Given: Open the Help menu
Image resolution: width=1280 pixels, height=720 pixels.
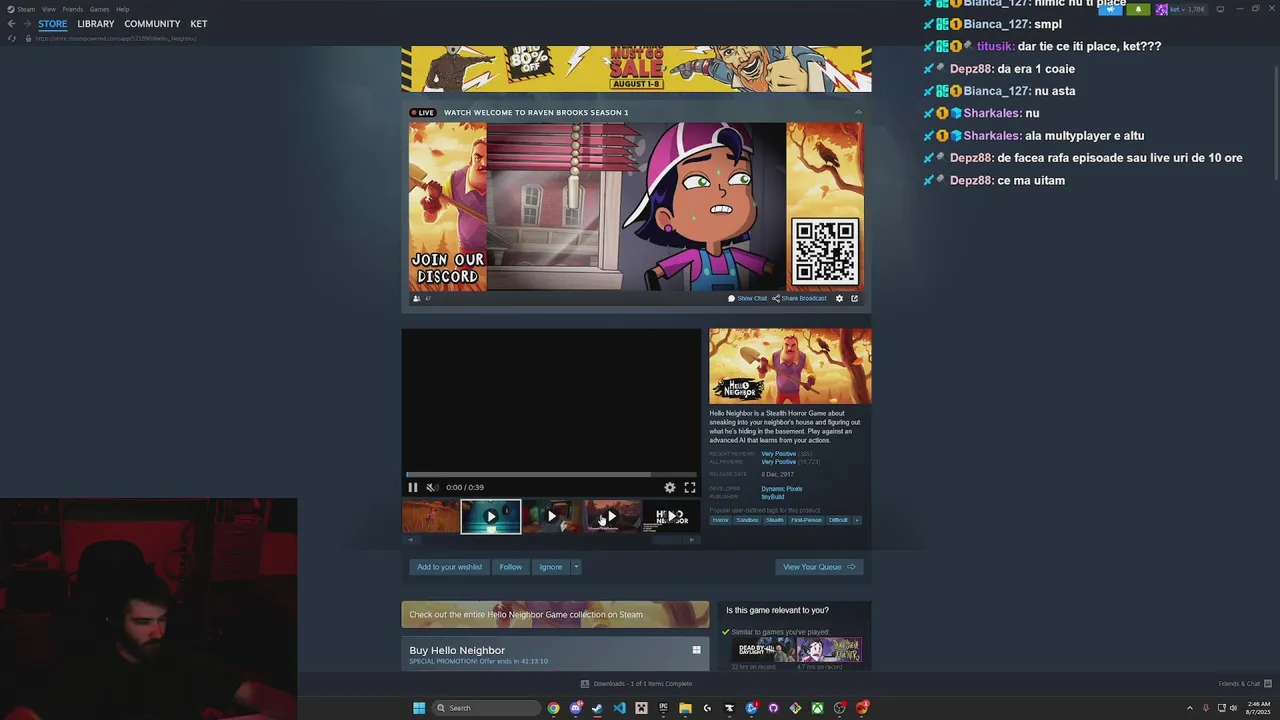Looking at the screenshot, I should (123, 9).
